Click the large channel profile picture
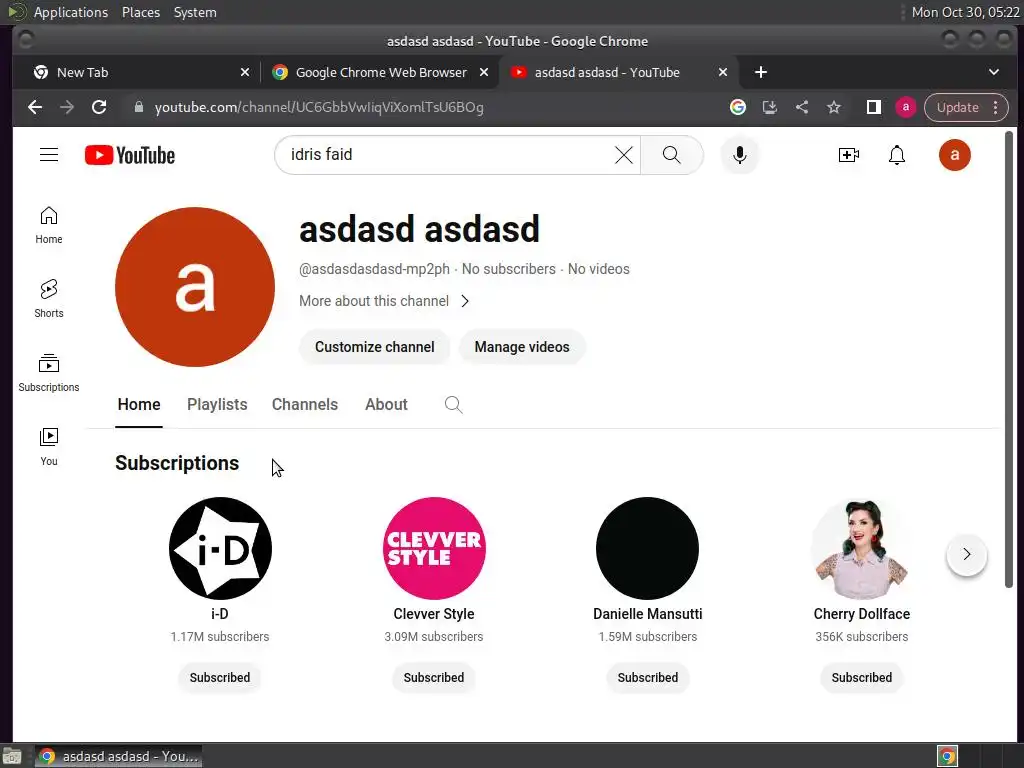1024x768 pixels. (195, 287)
